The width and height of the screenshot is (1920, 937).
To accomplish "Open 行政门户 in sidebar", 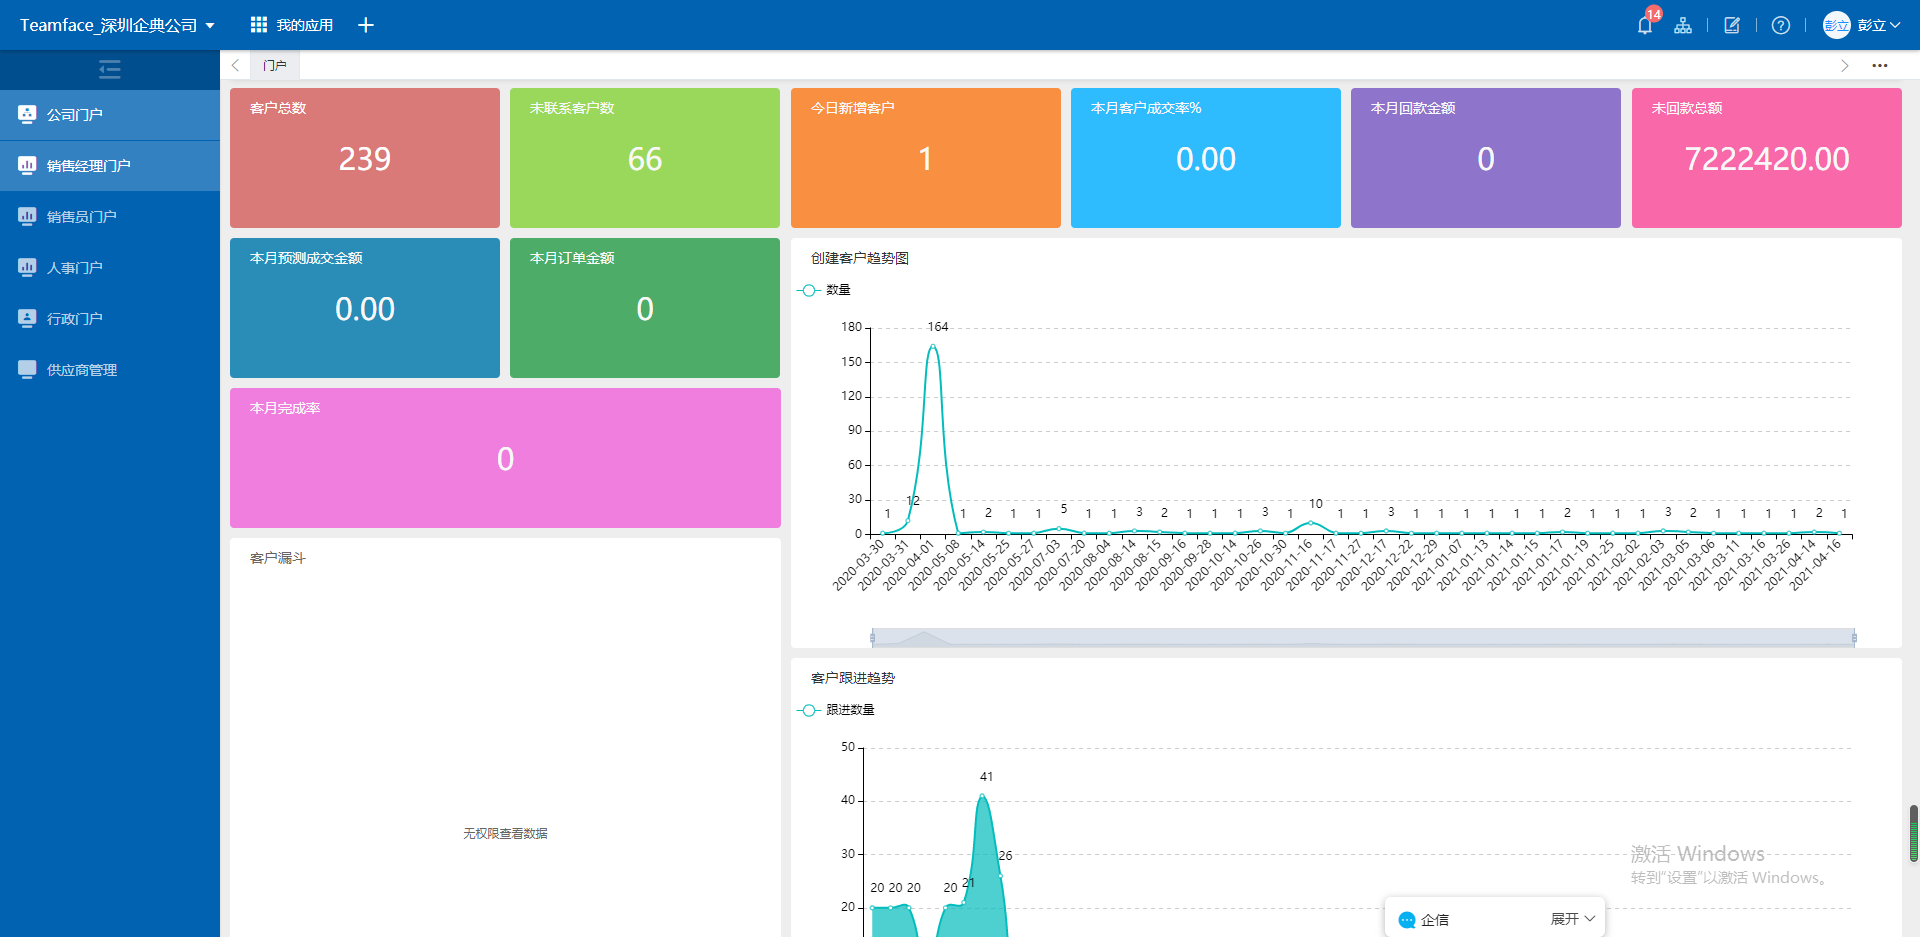I will [110, 318].
